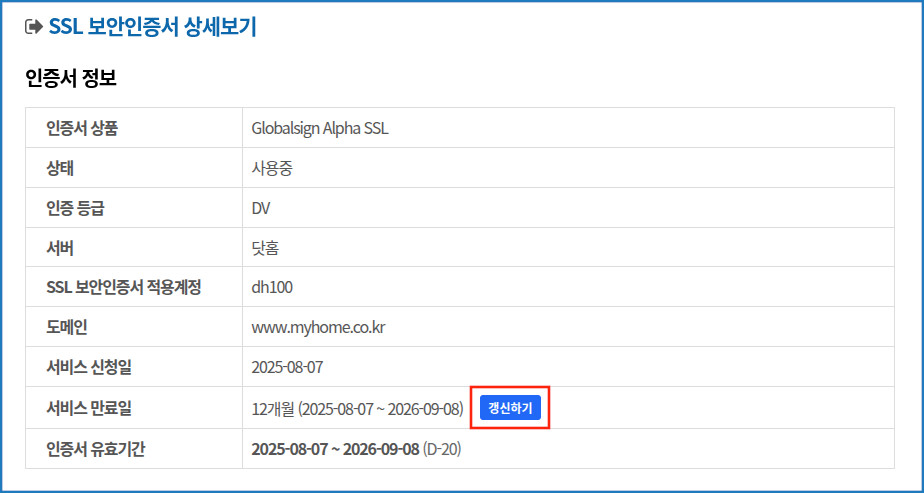This screenshot has width=924, height=493.
Task: Click the 서비스 만료일 row label
Action: click(89, 409)
